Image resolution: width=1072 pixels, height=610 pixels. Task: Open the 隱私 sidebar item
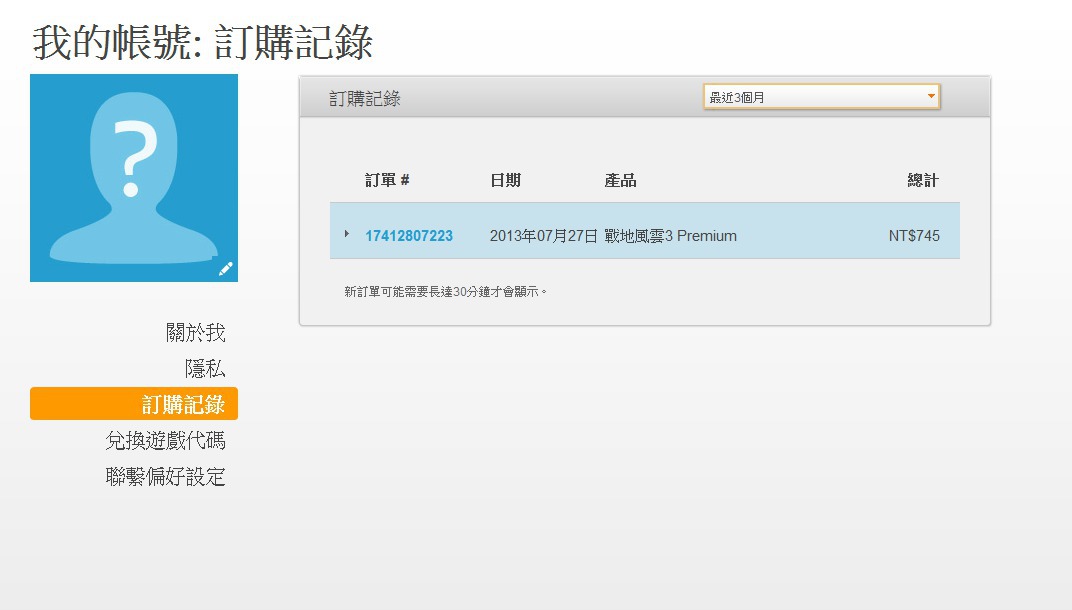[205, 369]
